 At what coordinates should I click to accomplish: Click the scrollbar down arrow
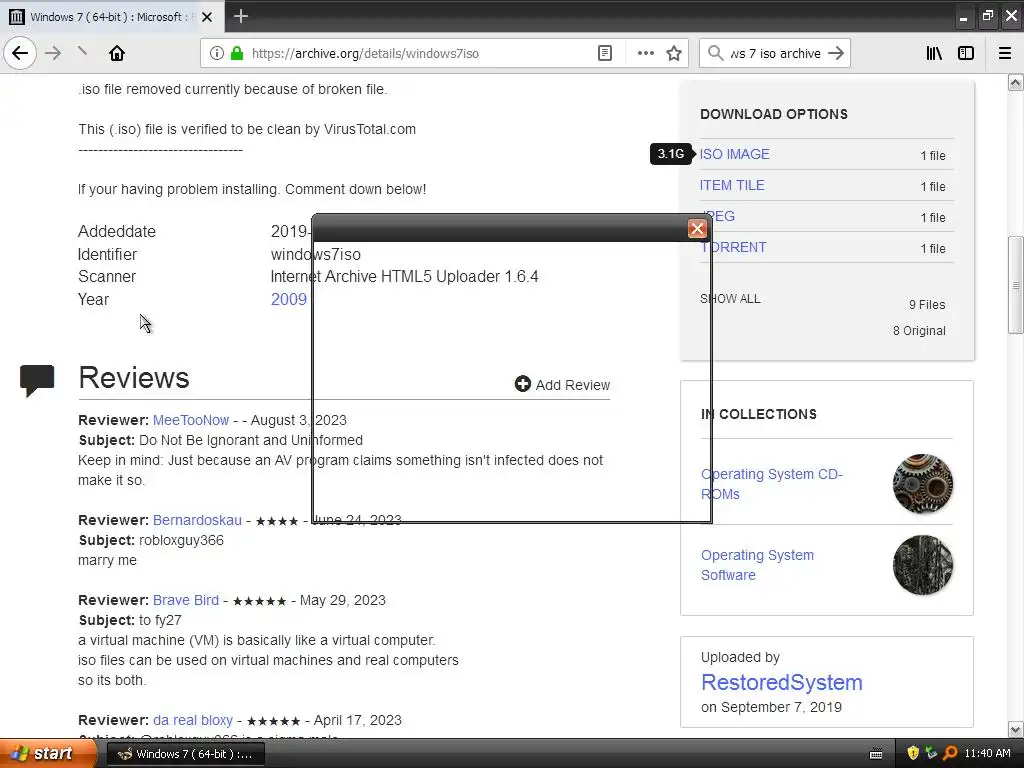coord(1016,729)
